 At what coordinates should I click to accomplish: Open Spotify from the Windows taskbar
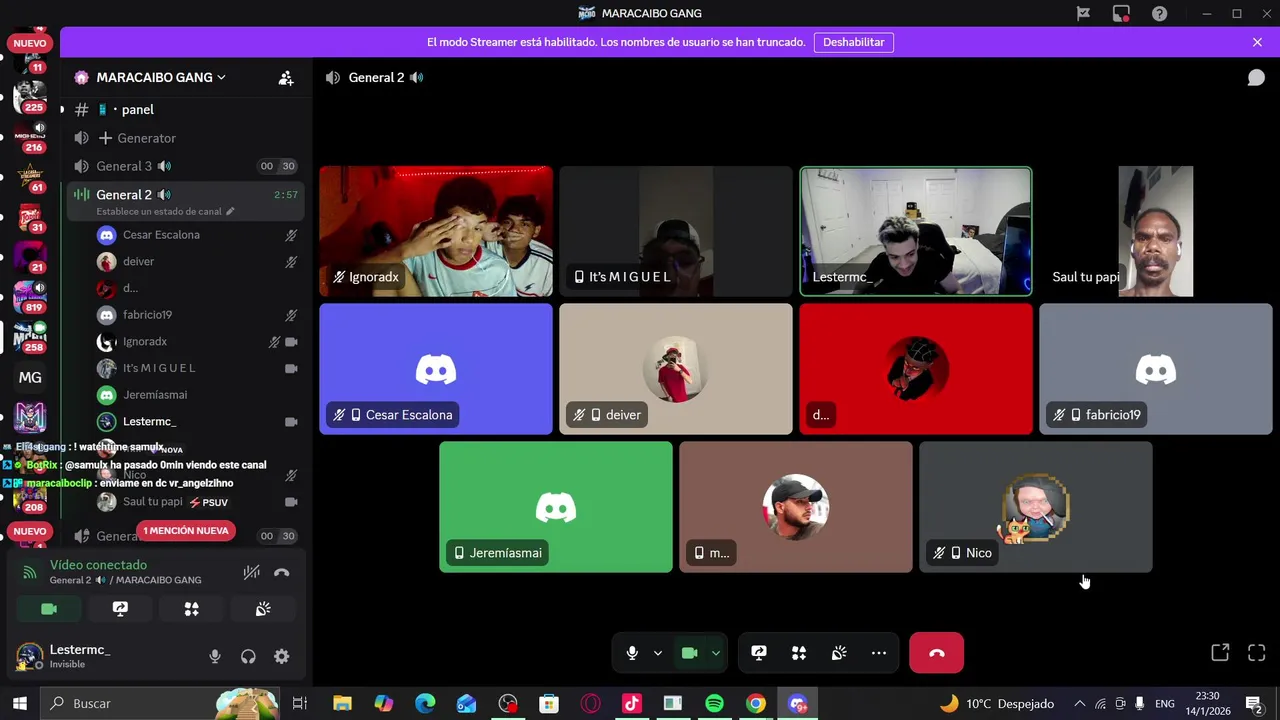[x=714, y=704]
